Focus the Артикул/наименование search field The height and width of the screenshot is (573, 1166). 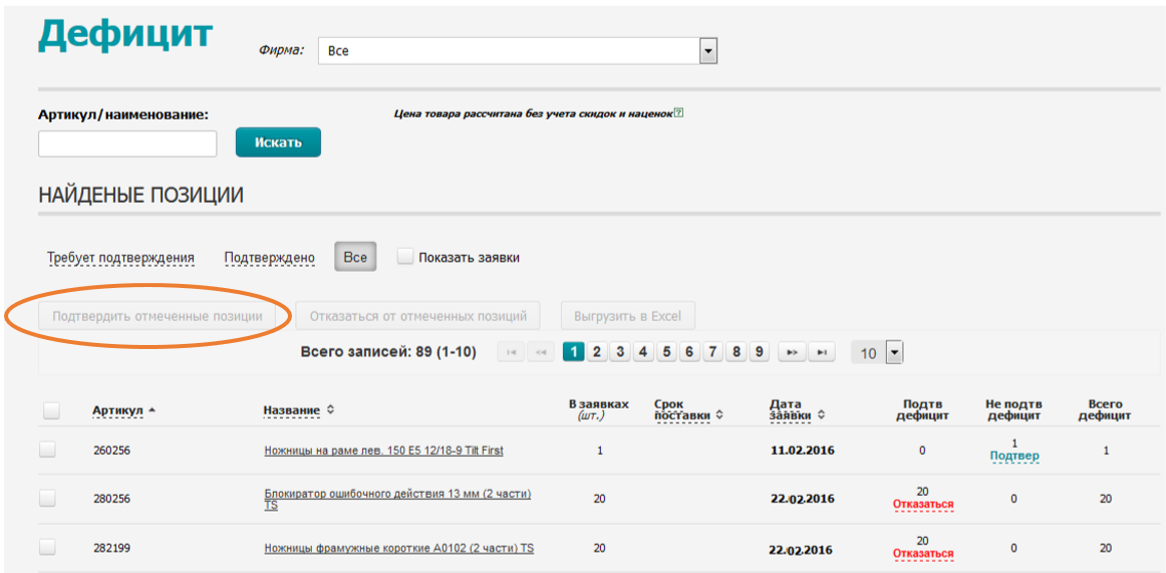pyautogui.click(x=127, y=143)
